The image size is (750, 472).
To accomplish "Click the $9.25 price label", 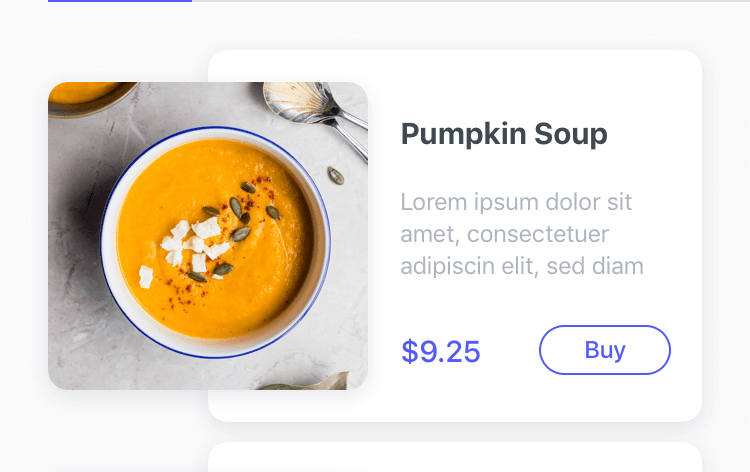I will click(441, 351).
